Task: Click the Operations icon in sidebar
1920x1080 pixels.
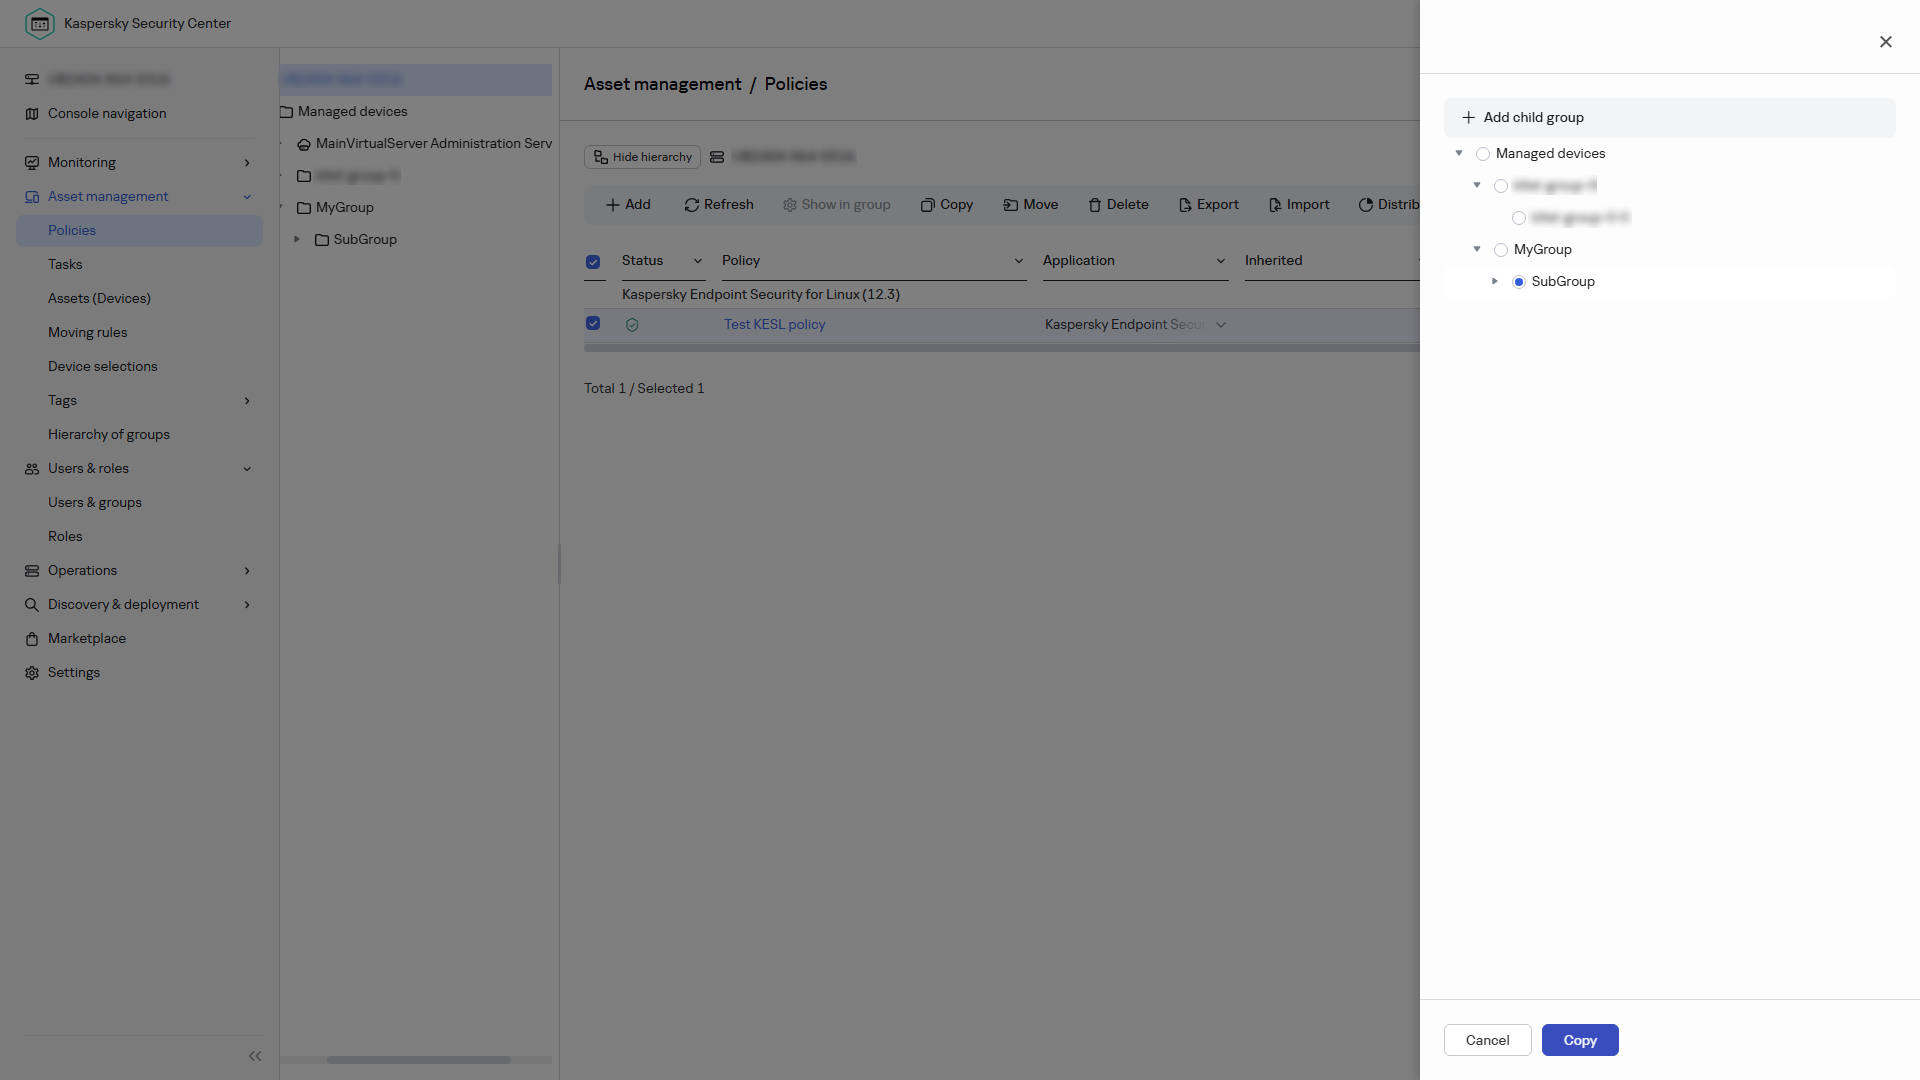Action: click(32, 571)
